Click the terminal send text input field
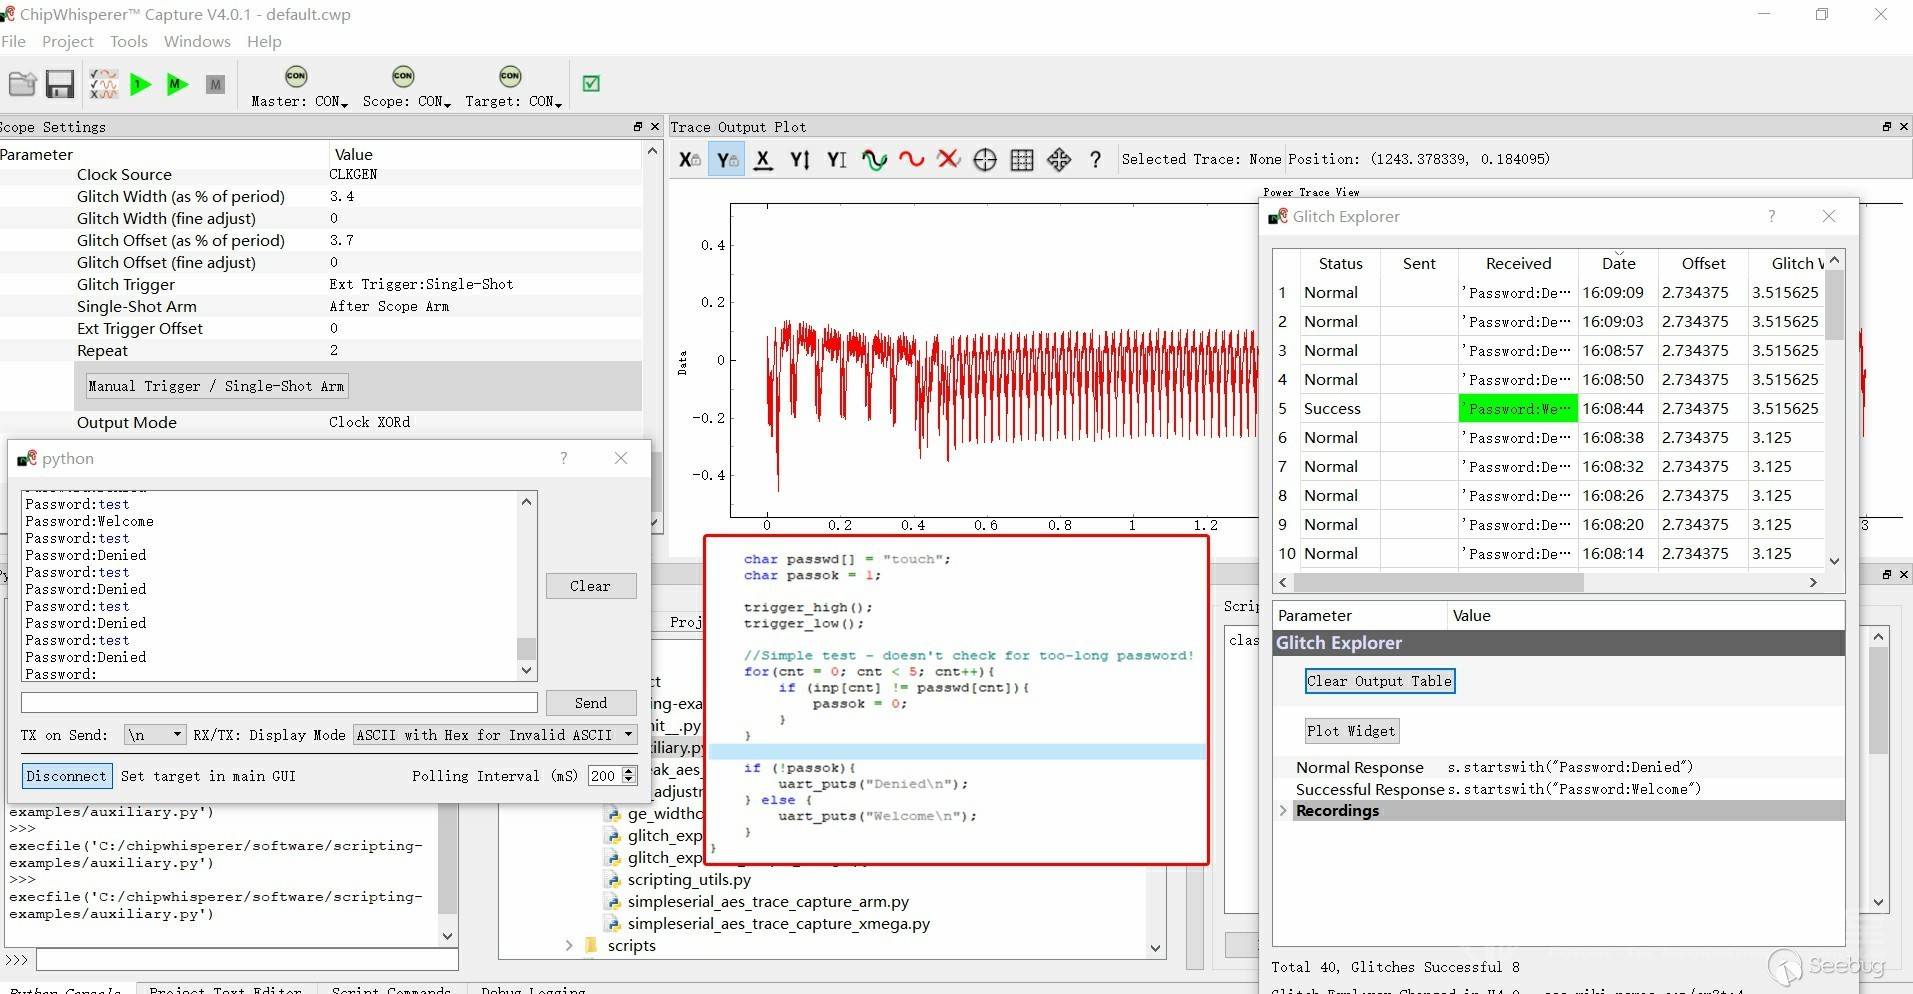 279,703
